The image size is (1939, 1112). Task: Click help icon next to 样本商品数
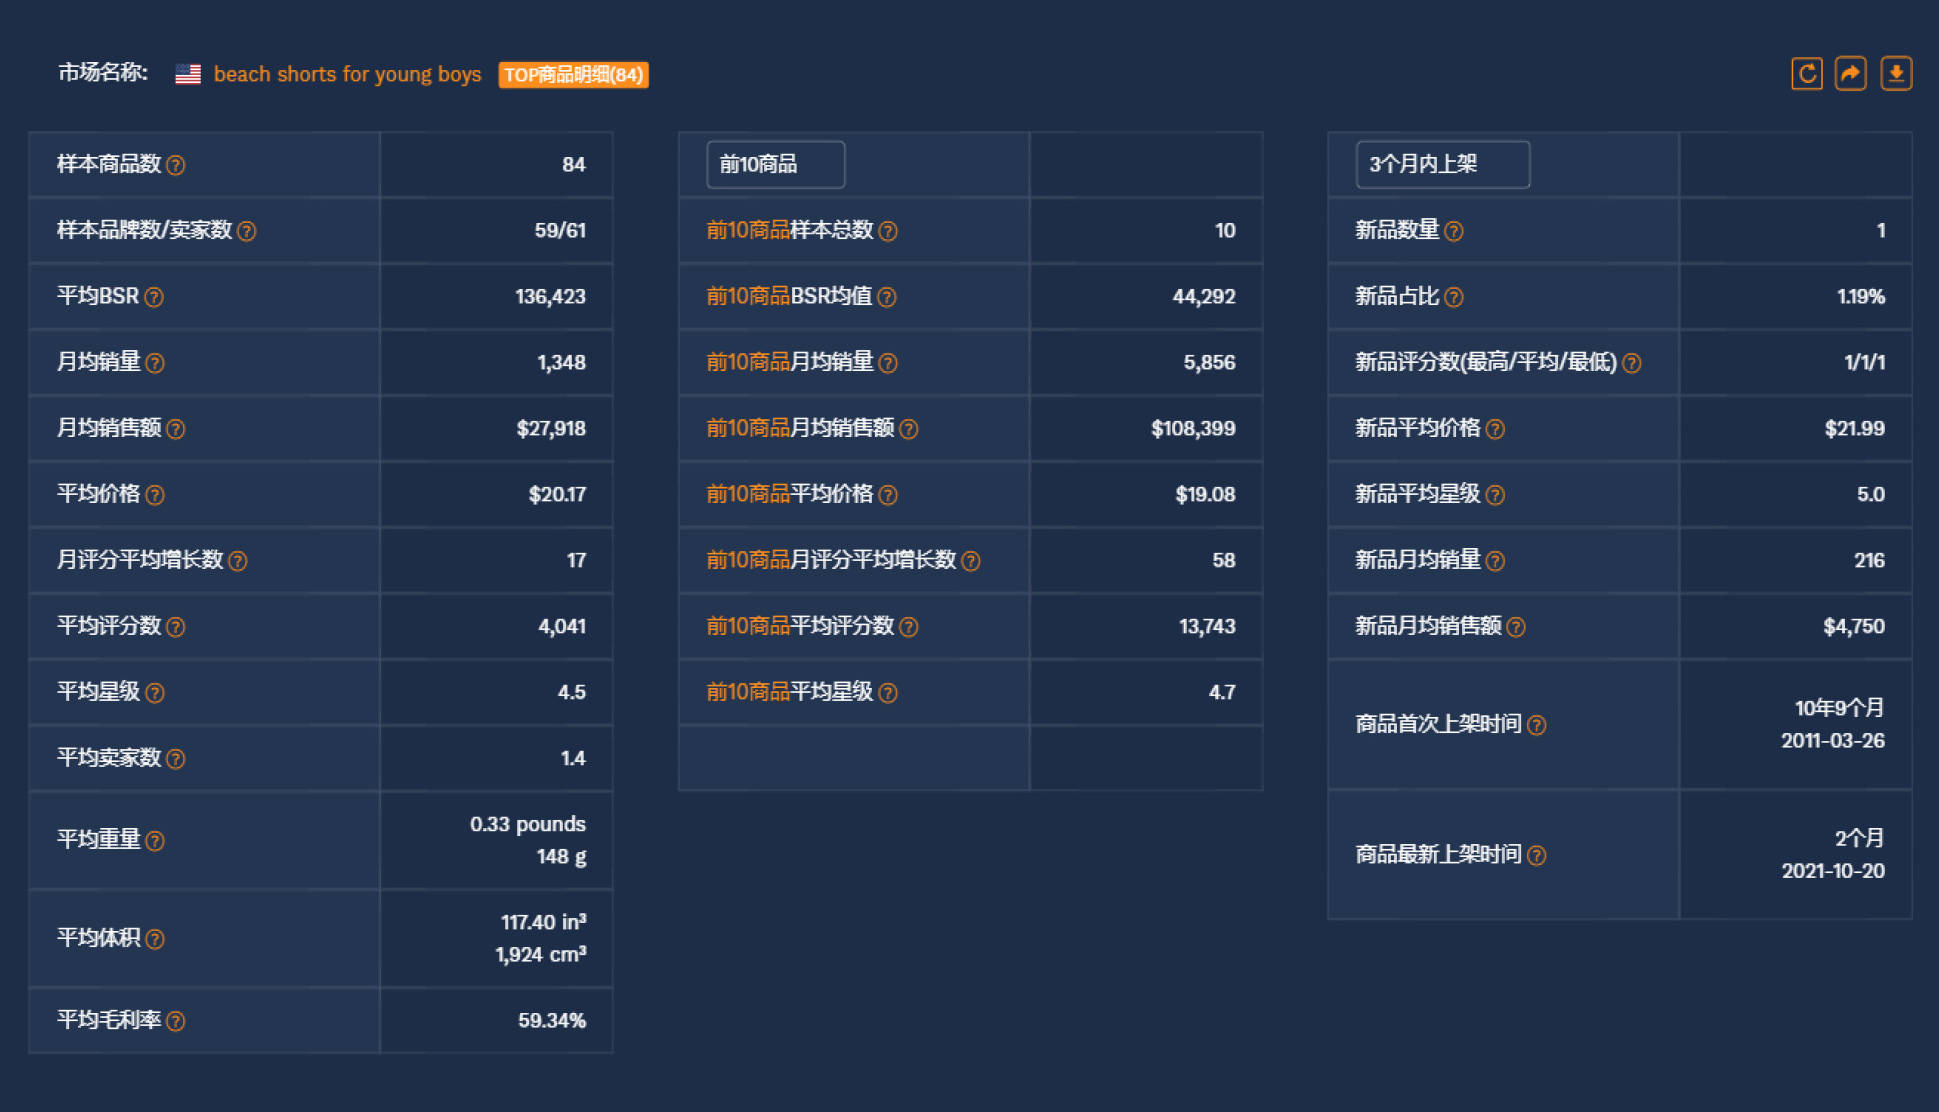176,165
